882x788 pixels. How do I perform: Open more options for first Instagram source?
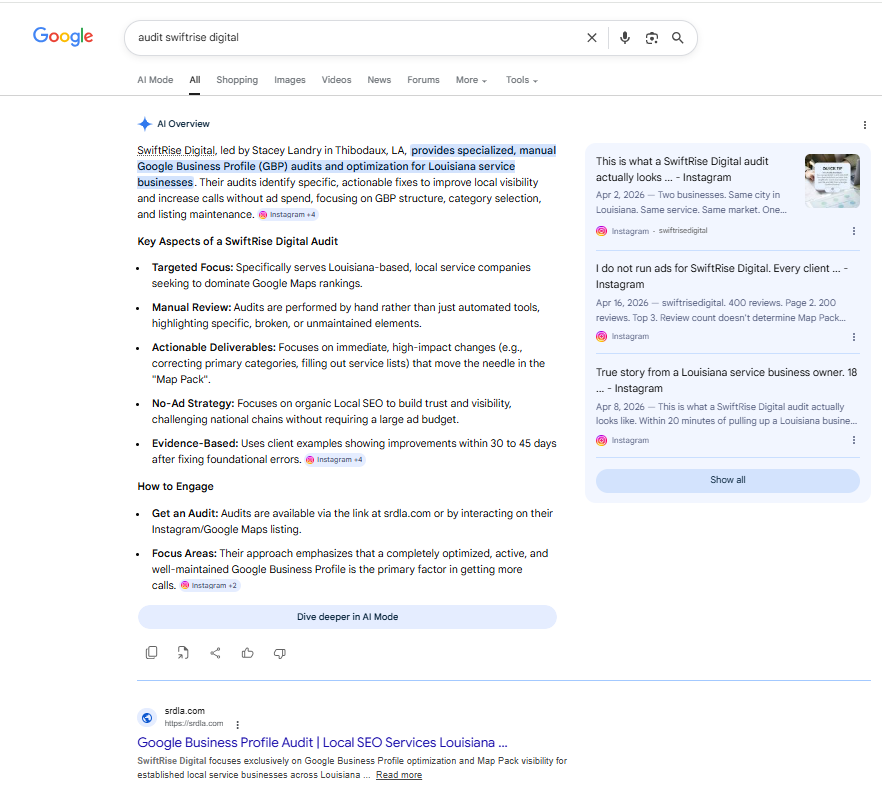click(854, 231)
